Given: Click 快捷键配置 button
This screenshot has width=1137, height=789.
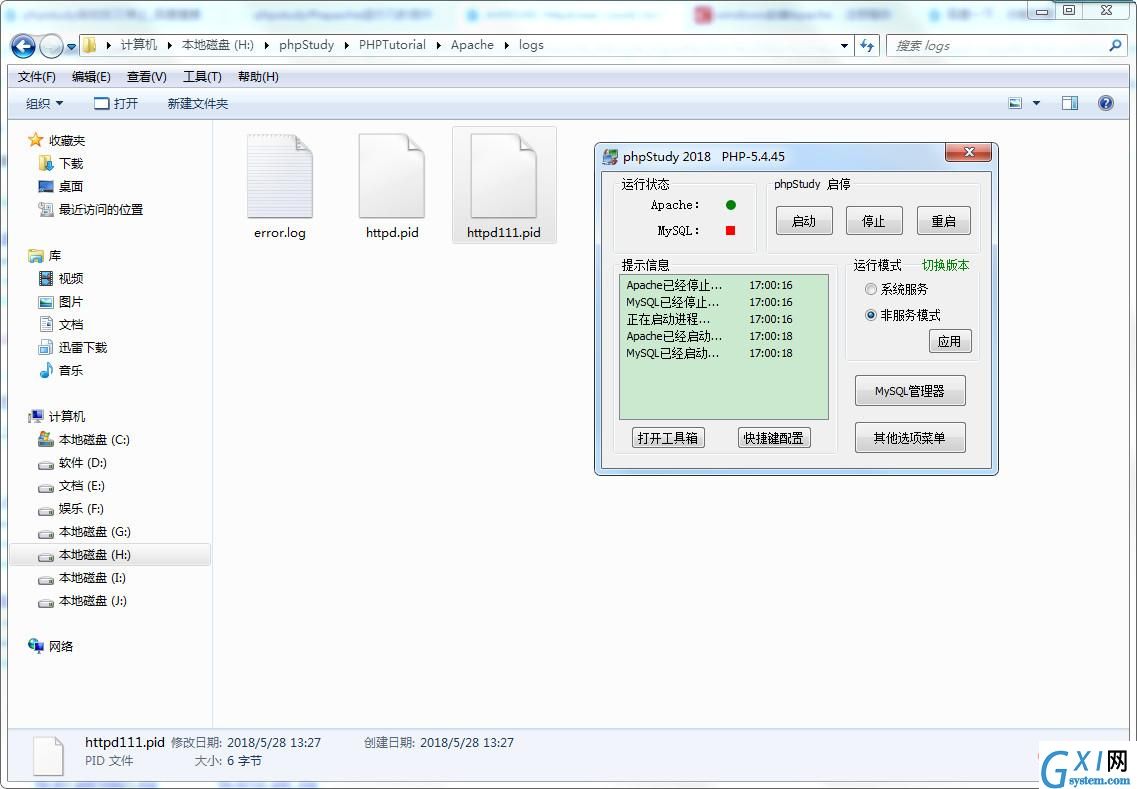Looking at the screenshot, I should point(774,438).
